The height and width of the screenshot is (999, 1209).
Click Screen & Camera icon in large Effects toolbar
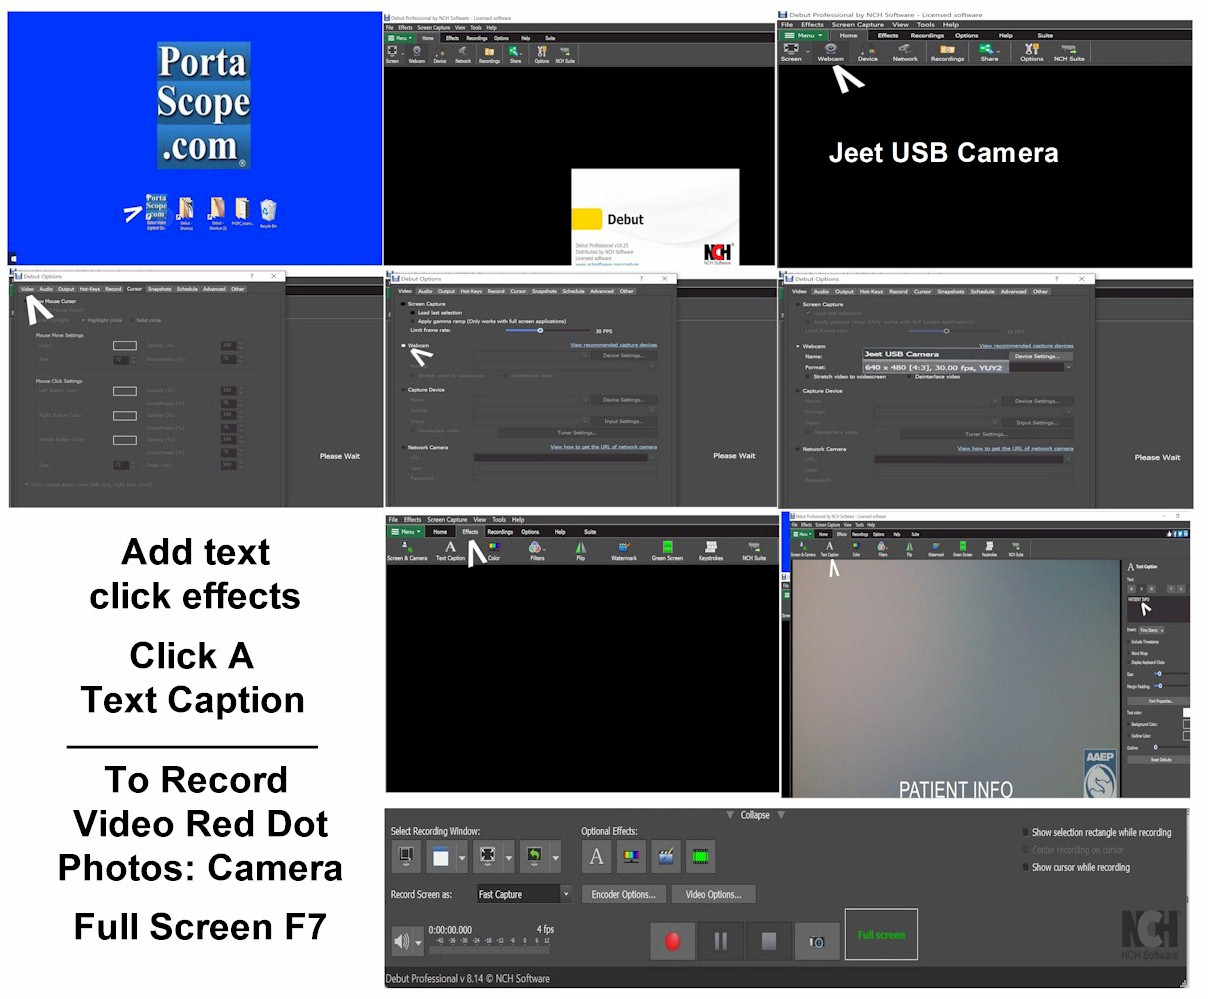pos(406,549)
